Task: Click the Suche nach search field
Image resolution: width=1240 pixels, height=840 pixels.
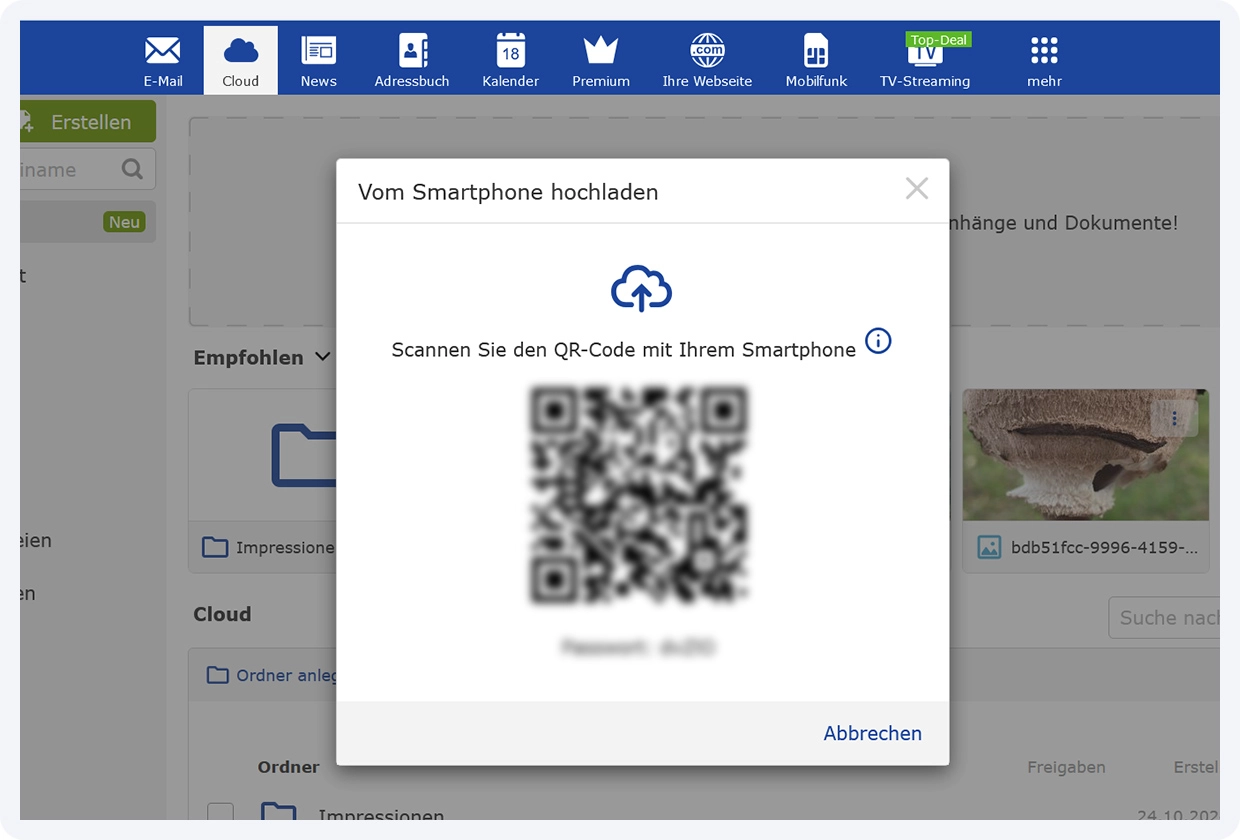Action: pyautogui.click(x=1164, y=618)
